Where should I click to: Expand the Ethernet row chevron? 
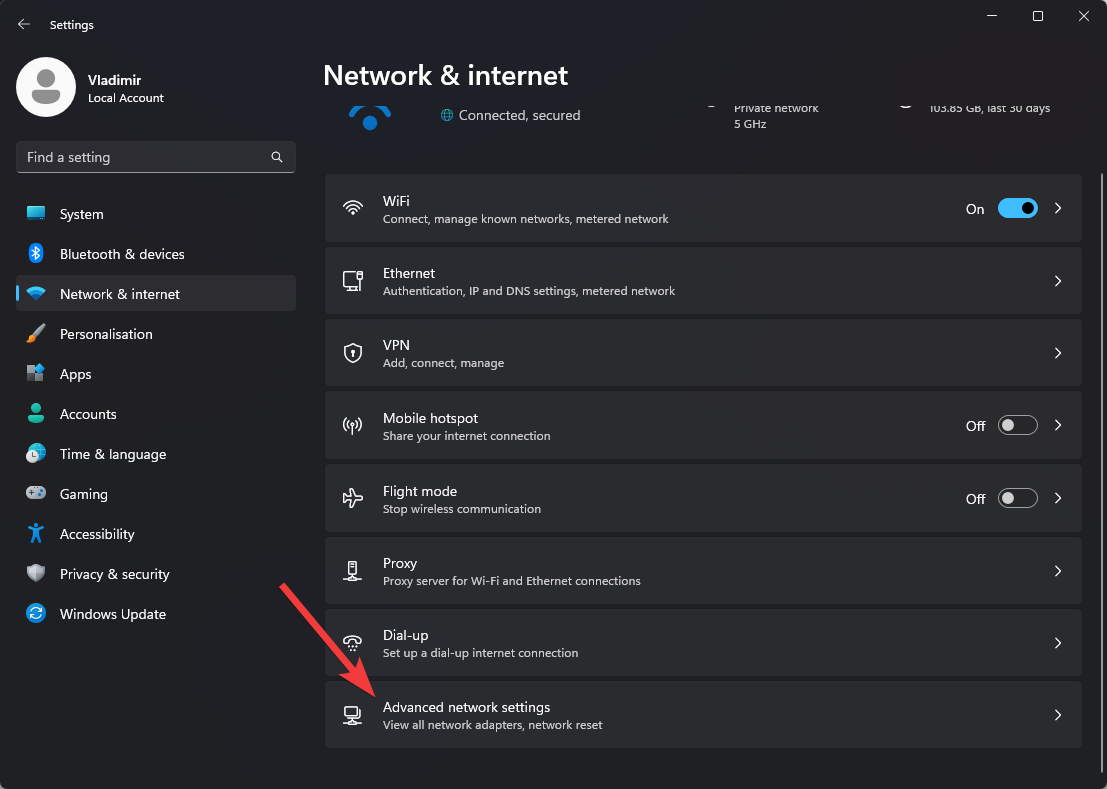coord(1058,281)
